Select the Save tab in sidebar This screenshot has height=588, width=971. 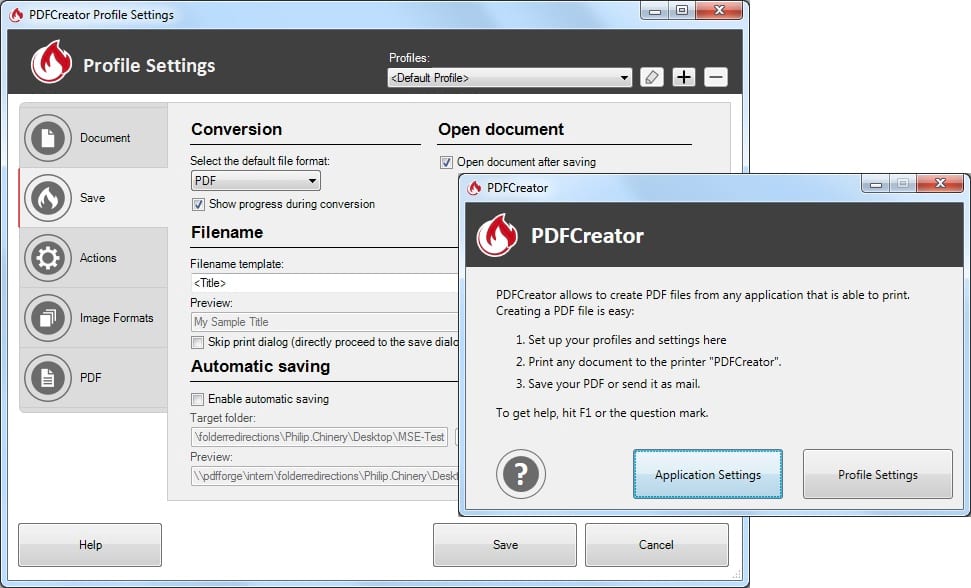click(x=94, y=197)
